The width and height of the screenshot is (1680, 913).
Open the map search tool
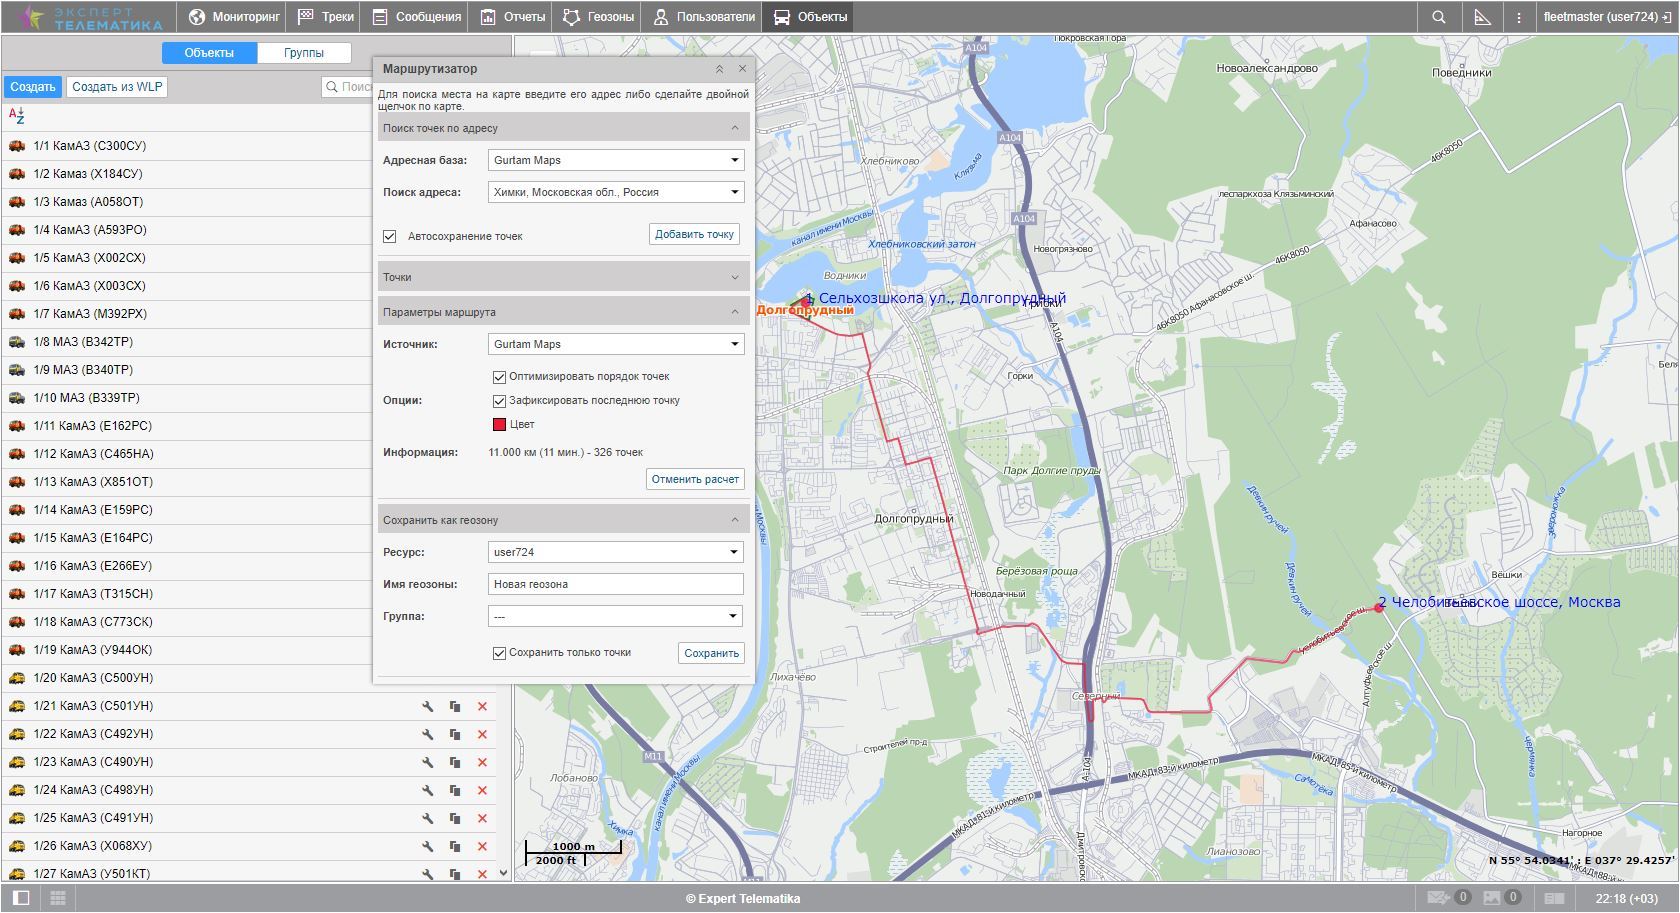click(1438, 17)
